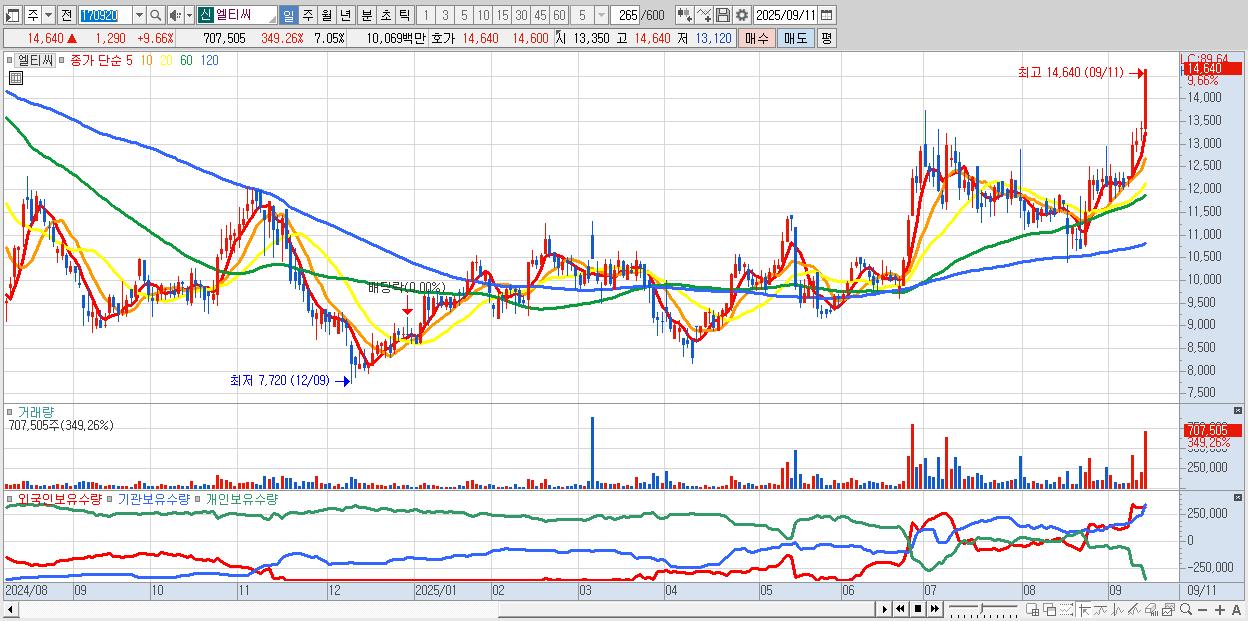Click the horizontal scrollbar right arrow
This screenshot has width=1248, height=621.
[x=884, y=609]
